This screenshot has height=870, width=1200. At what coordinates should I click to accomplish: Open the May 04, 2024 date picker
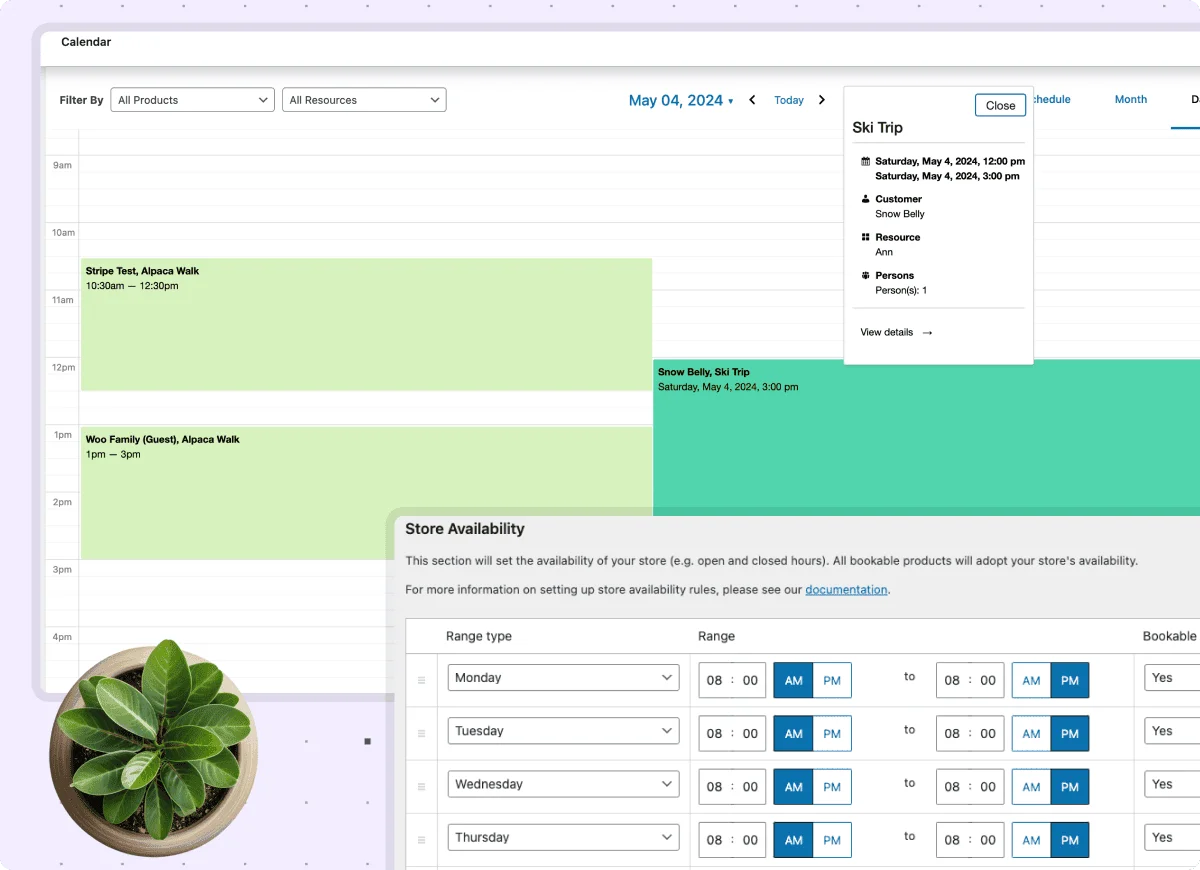(x=680, y=100)
